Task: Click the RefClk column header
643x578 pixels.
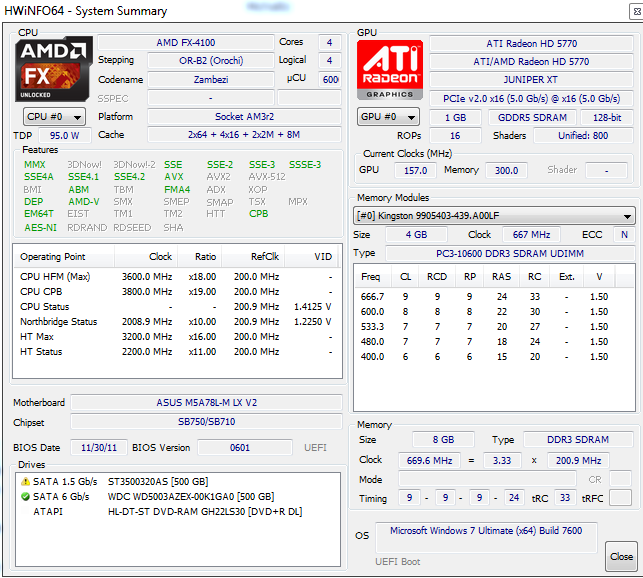Action: (x=253, y=257)
